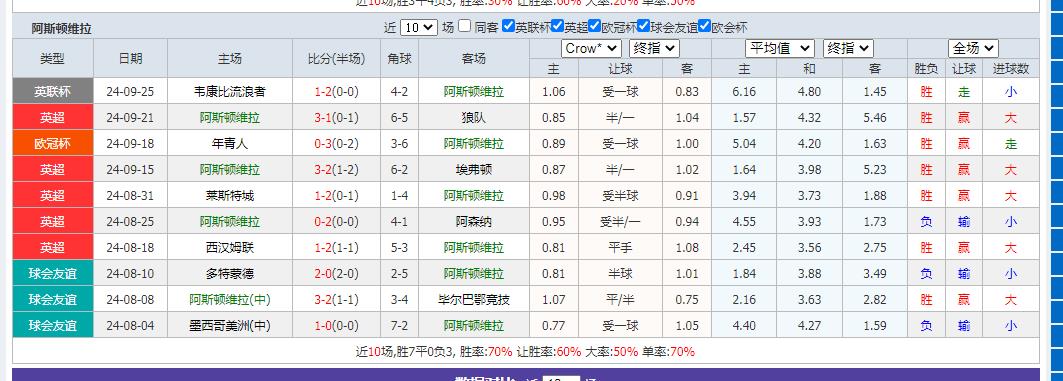This screenshot has width=1063, height=381.
Task: Open the 终指 dropdown next to Crow*
Action: (x=654, y=49)
